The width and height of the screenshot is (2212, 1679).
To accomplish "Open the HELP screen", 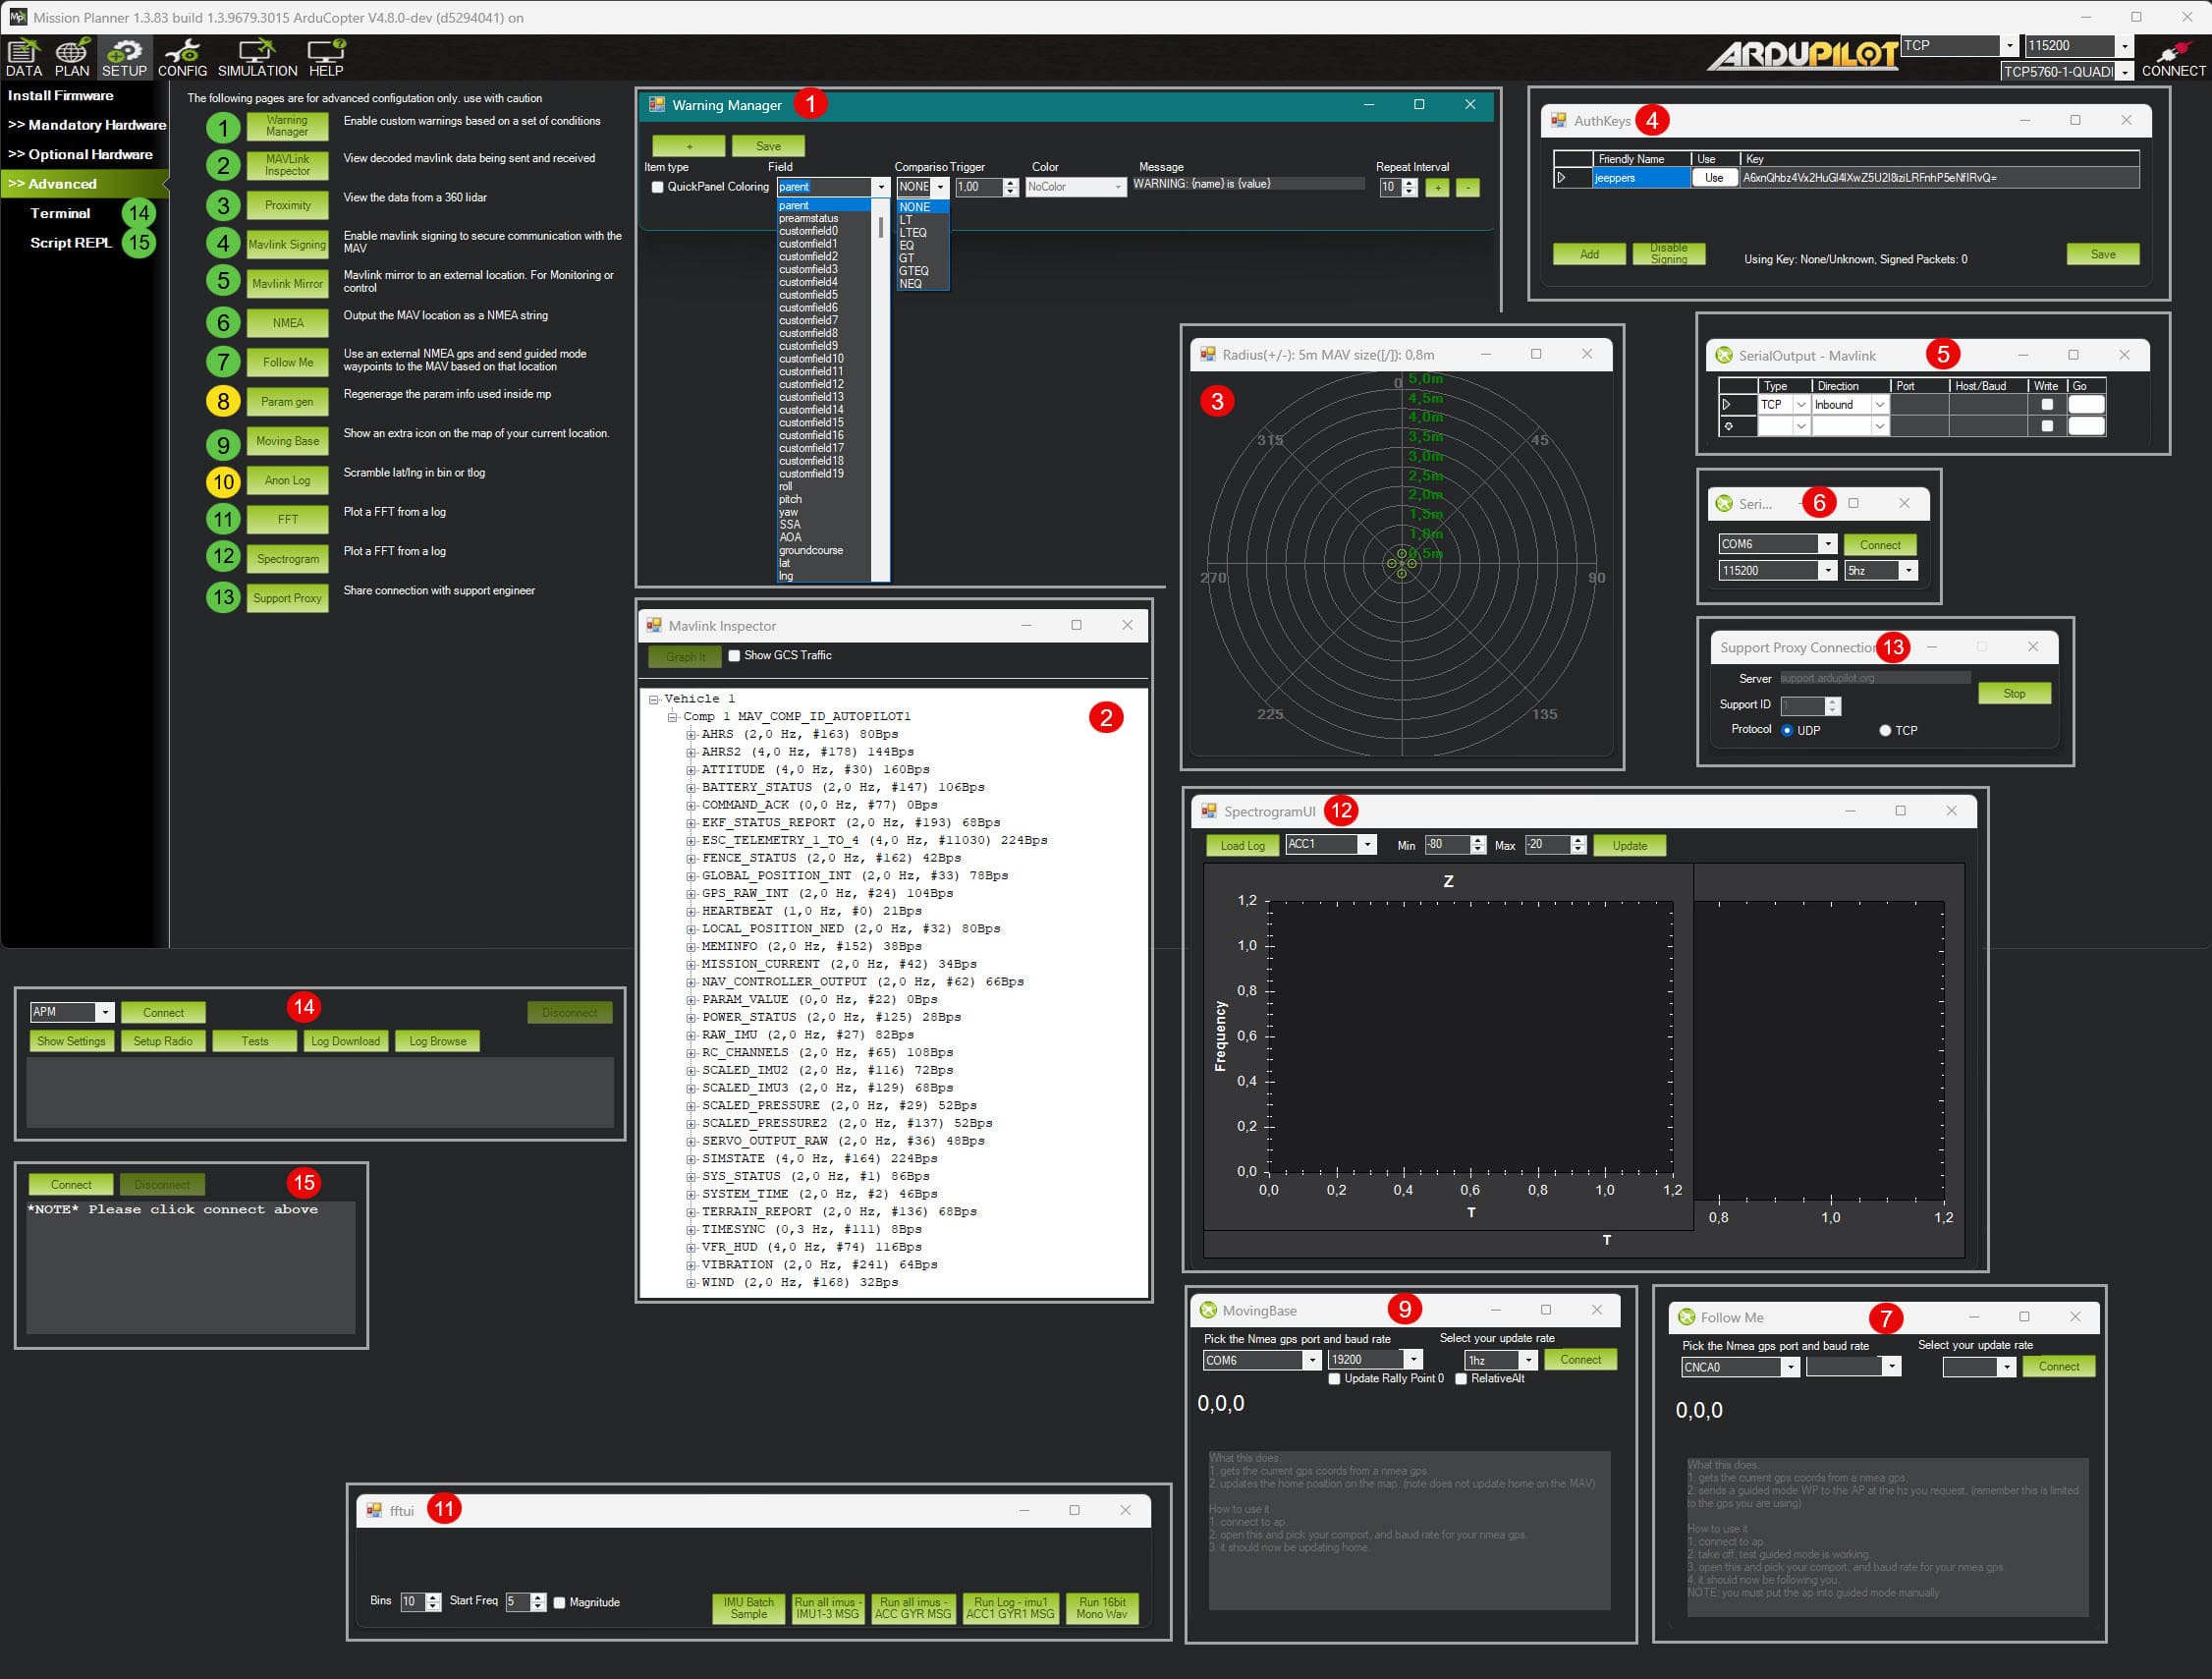I will point(326,57).
